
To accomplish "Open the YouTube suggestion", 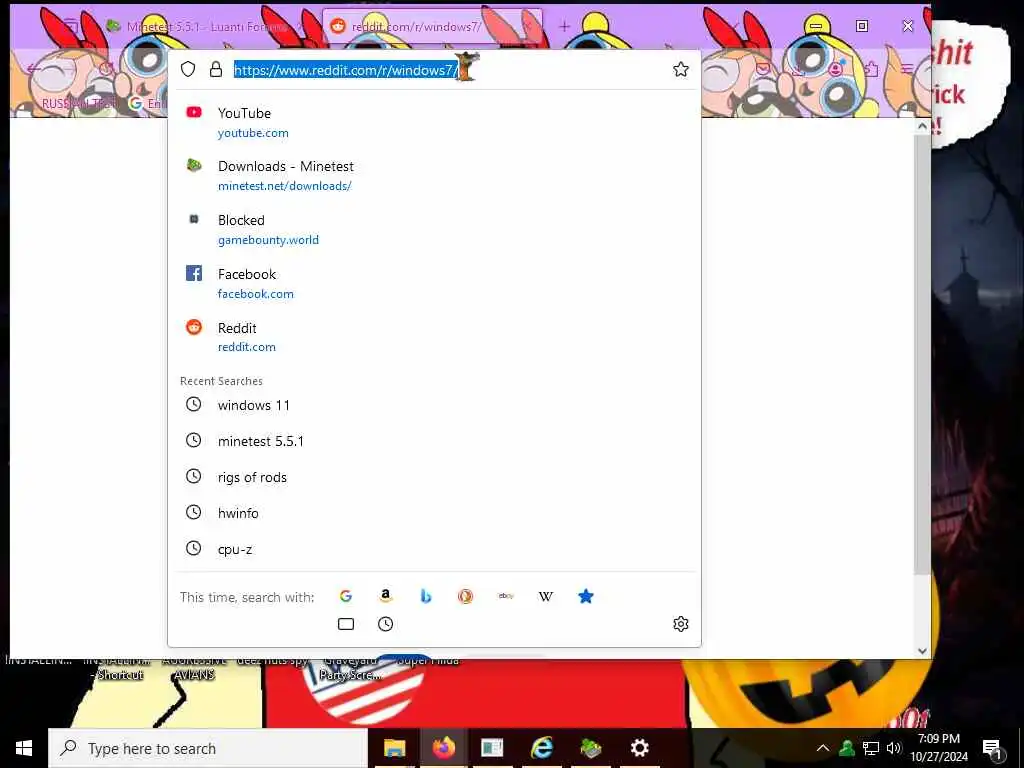I will point(434,122).
